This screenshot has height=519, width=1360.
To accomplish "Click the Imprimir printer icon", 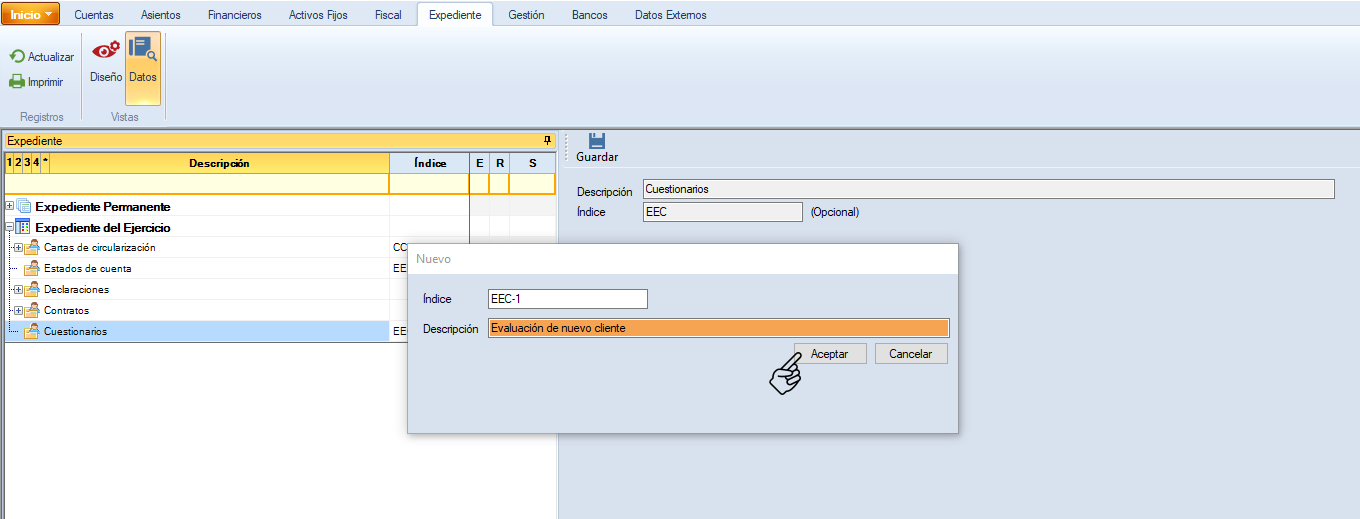I will (x=17, y=82).
